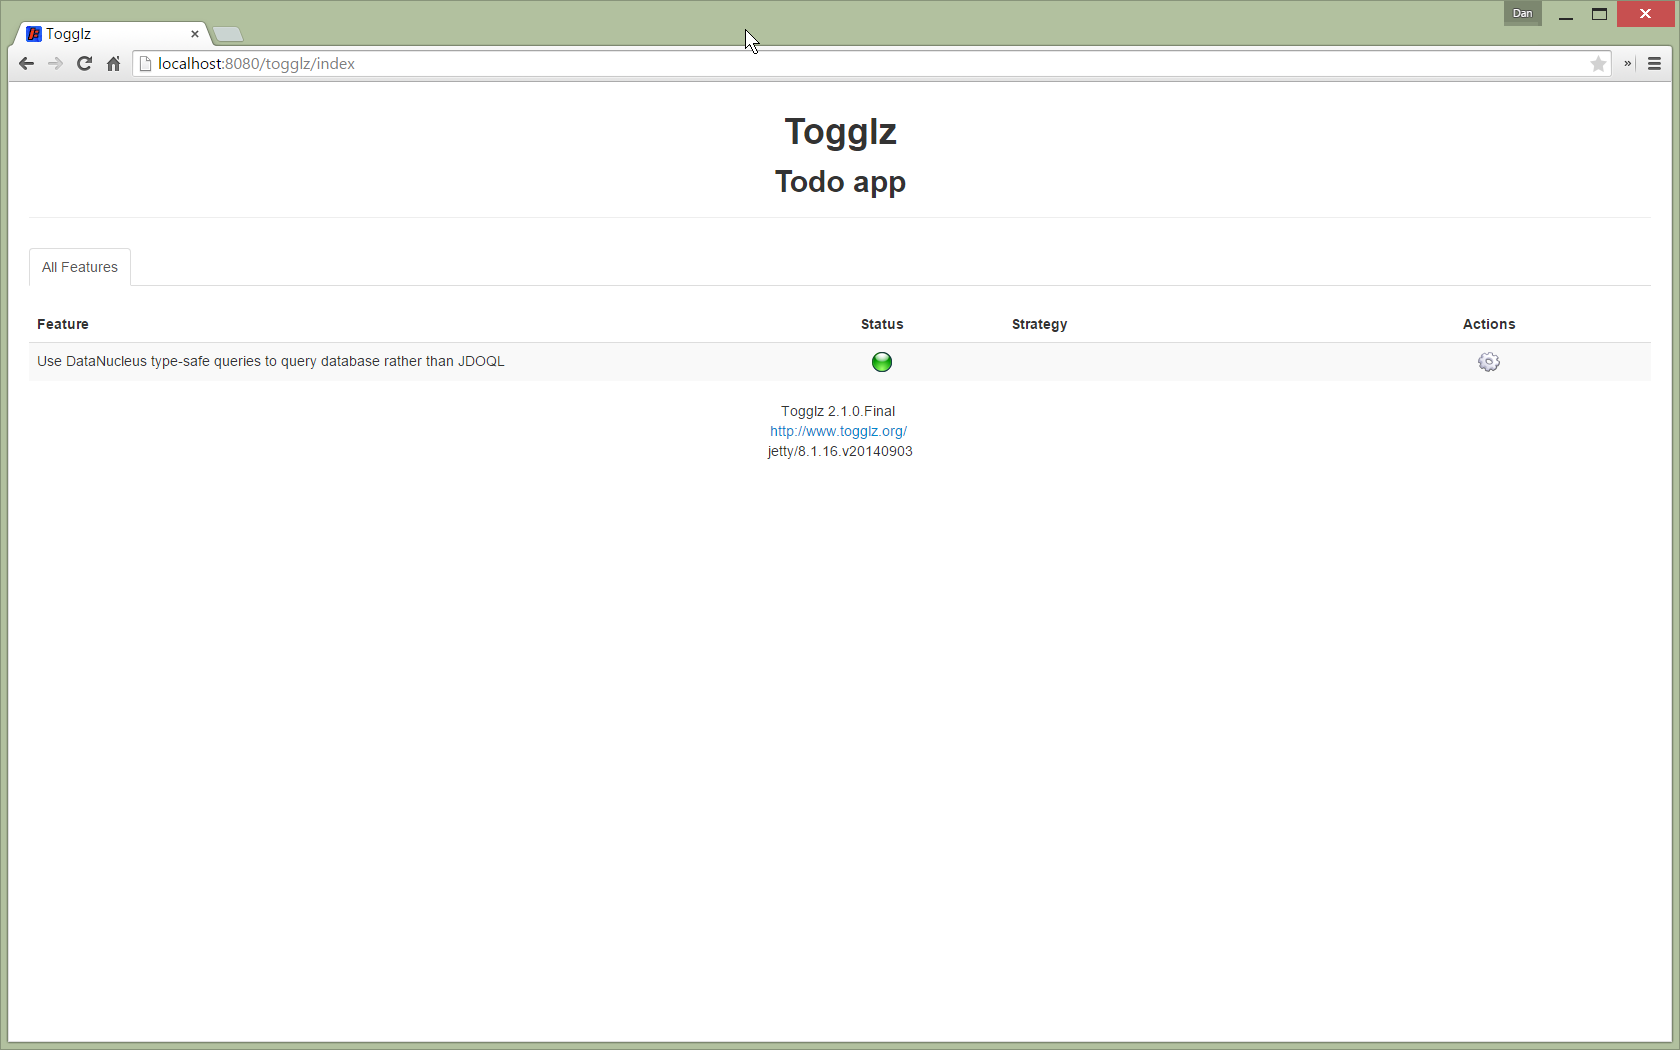Open a new browser tab

229,35
